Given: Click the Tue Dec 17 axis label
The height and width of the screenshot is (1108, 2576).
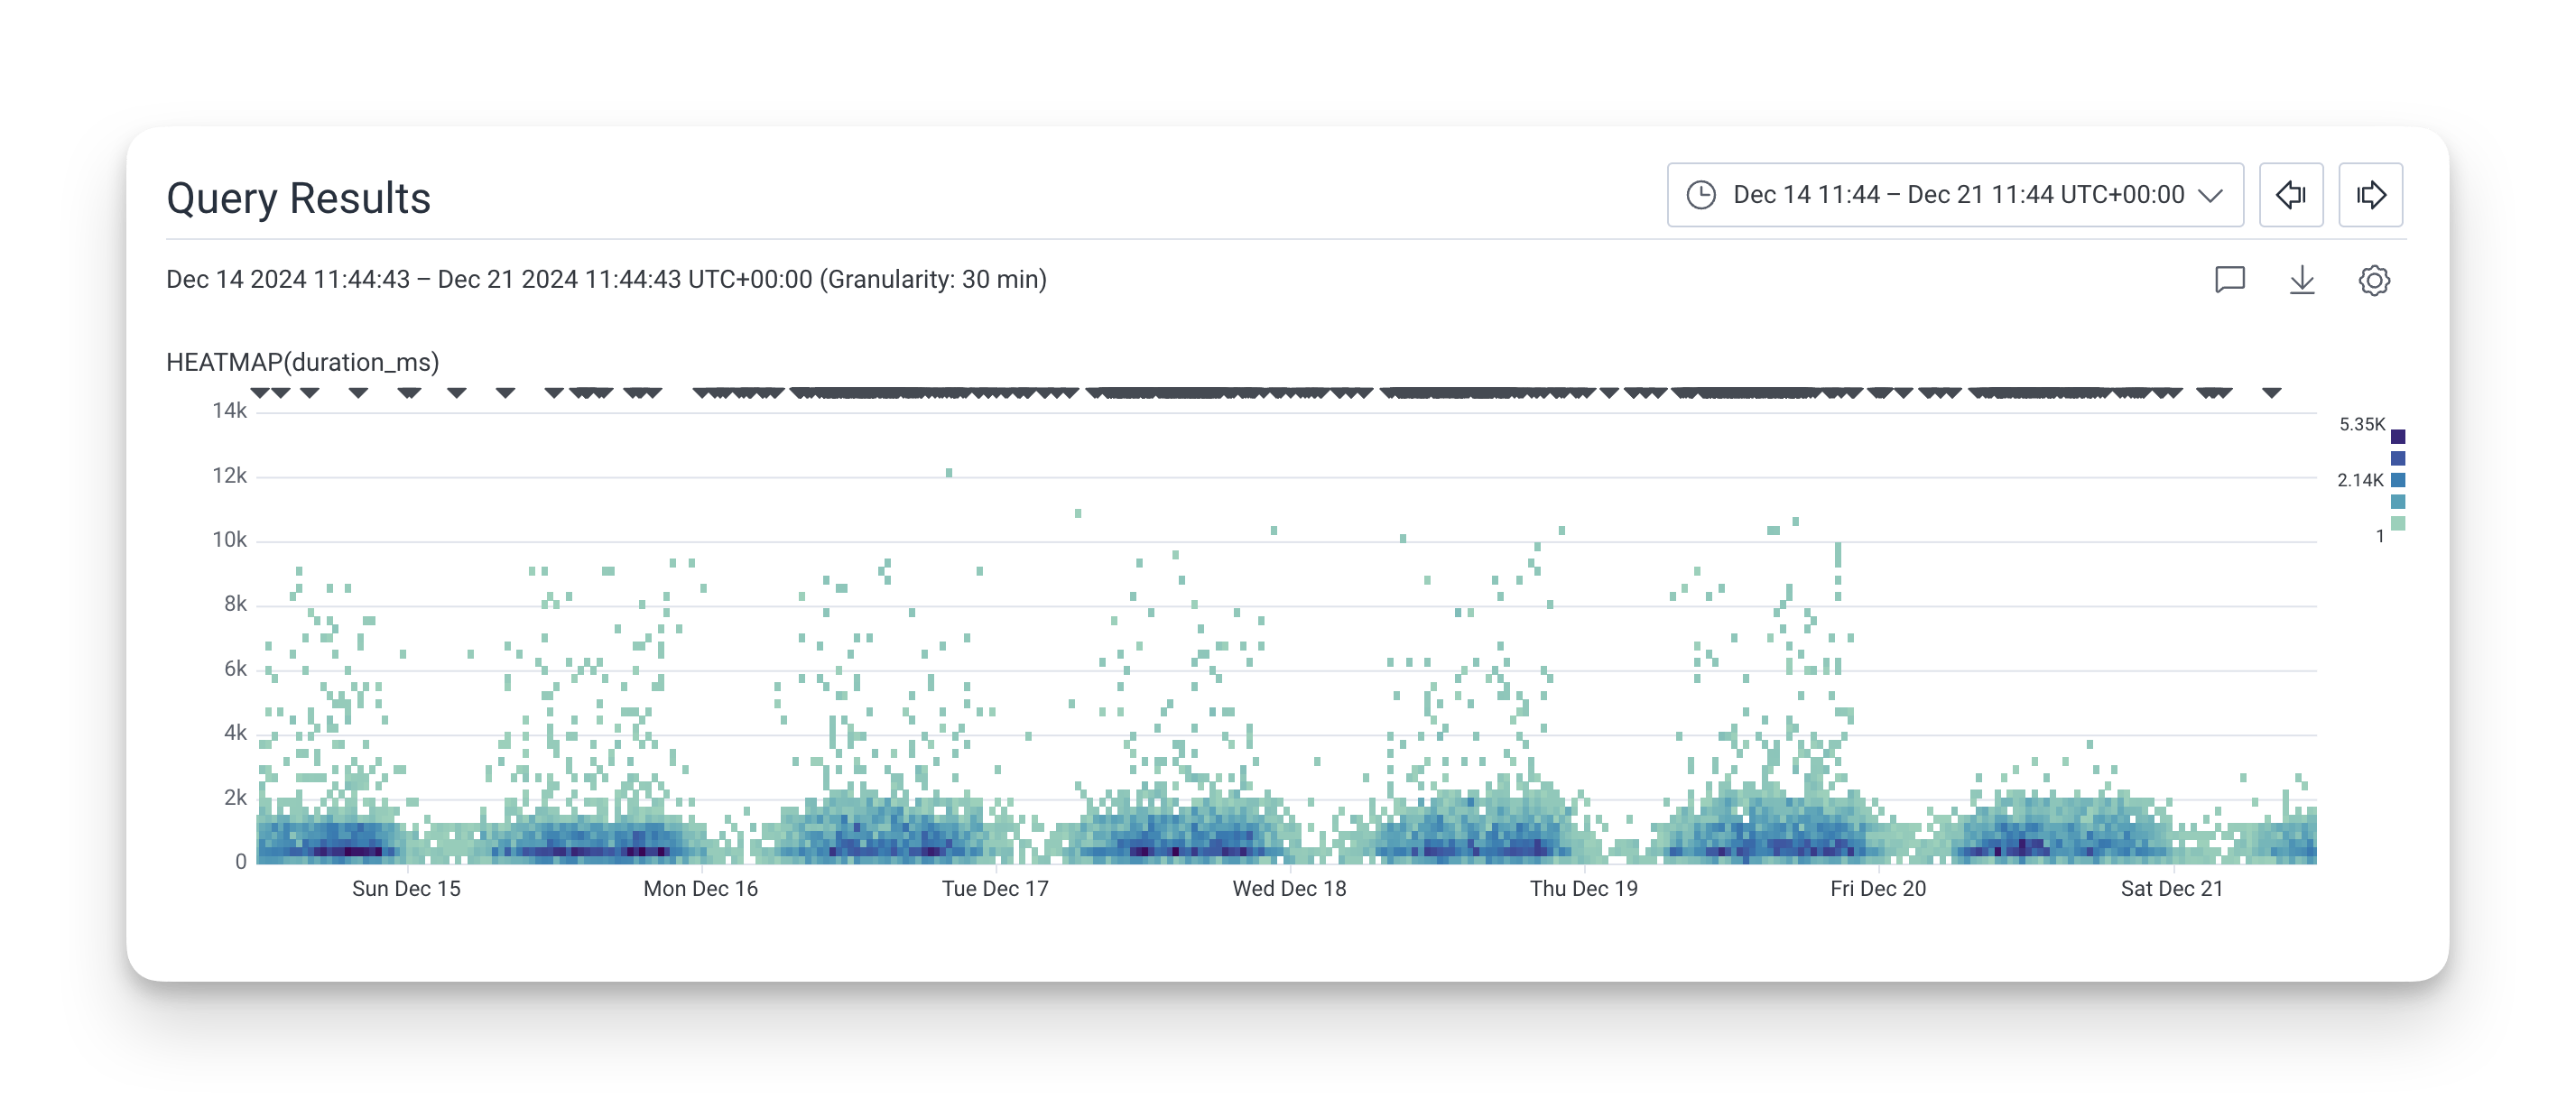Looking at the screenshot, I should [x=995, y=888].
